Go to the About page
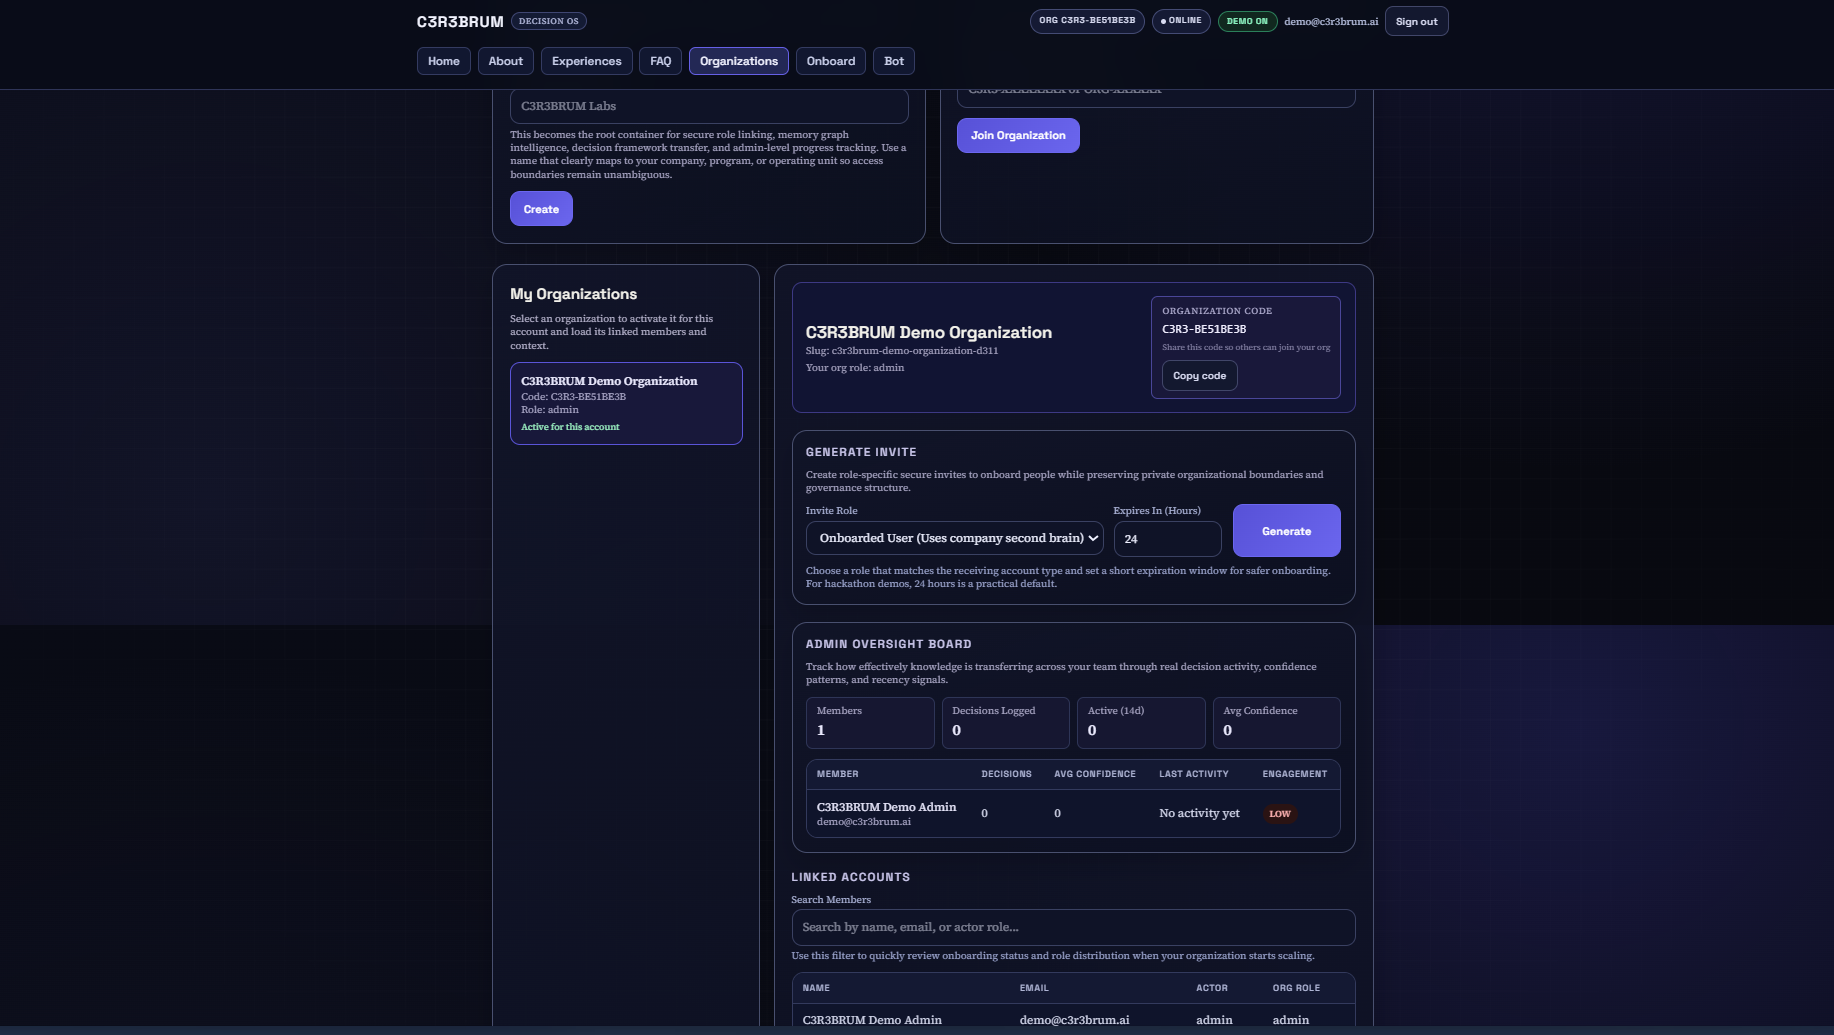Image resolution: width=1834 pixels, height=1035 pixels. (506, 61)
